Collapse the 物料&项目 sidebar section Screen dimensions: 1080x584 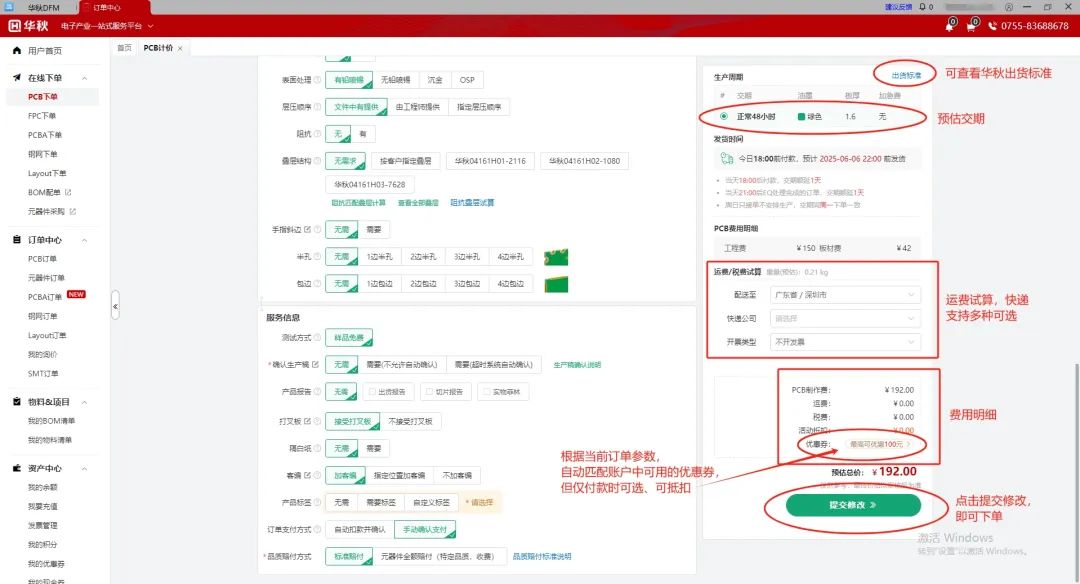coord(85,402)
